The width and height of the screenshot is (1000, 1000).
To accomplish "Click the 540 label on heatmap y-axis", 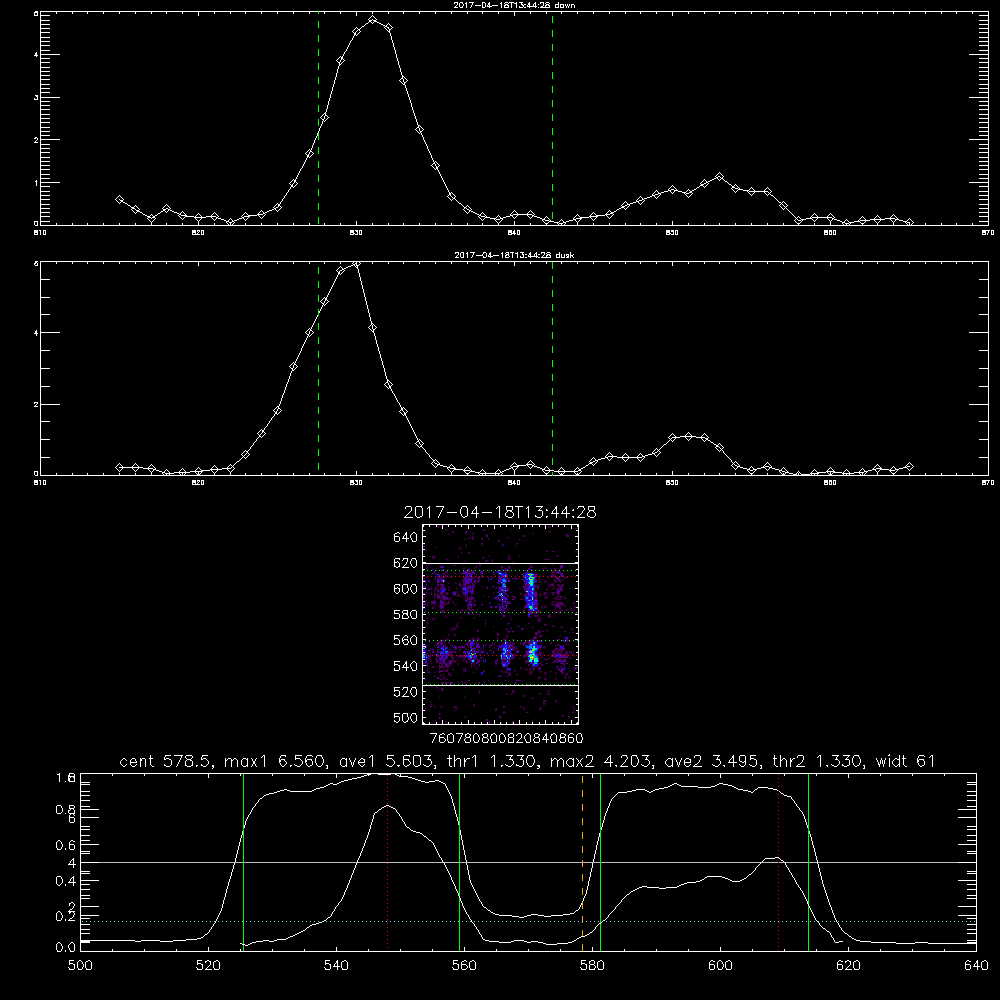I will (406, 666).
